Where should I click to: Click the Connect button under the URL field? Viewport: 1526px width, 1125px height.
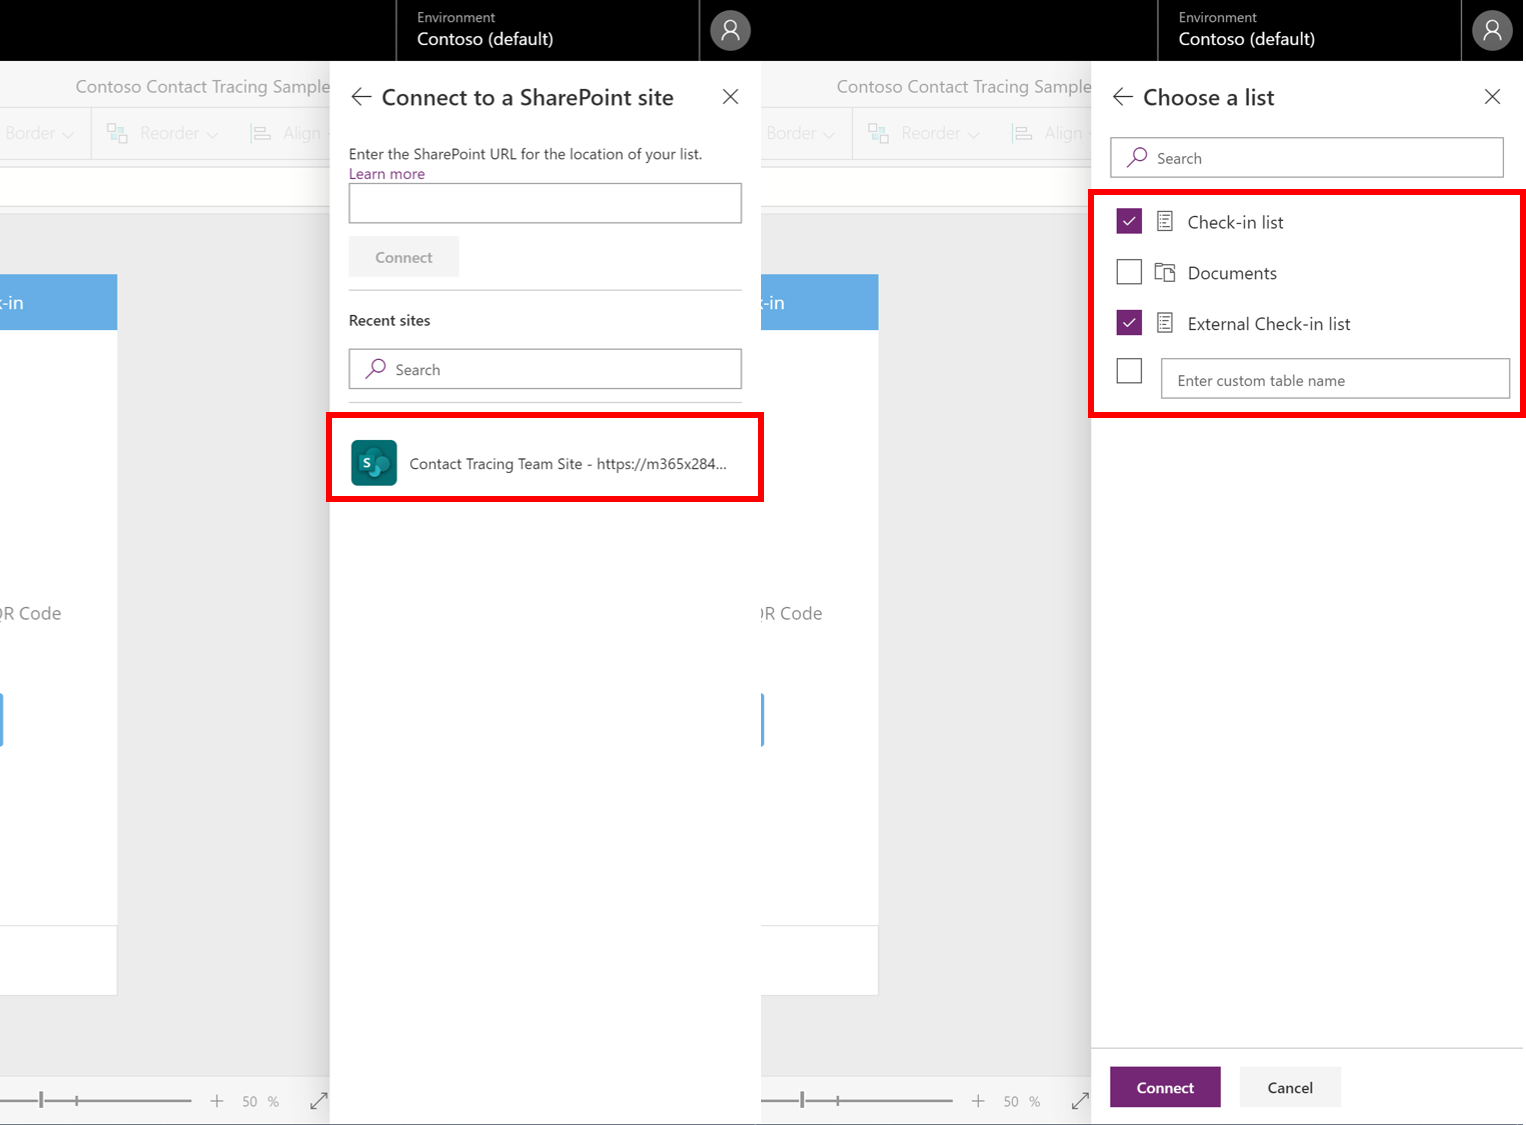click(404, 257)
